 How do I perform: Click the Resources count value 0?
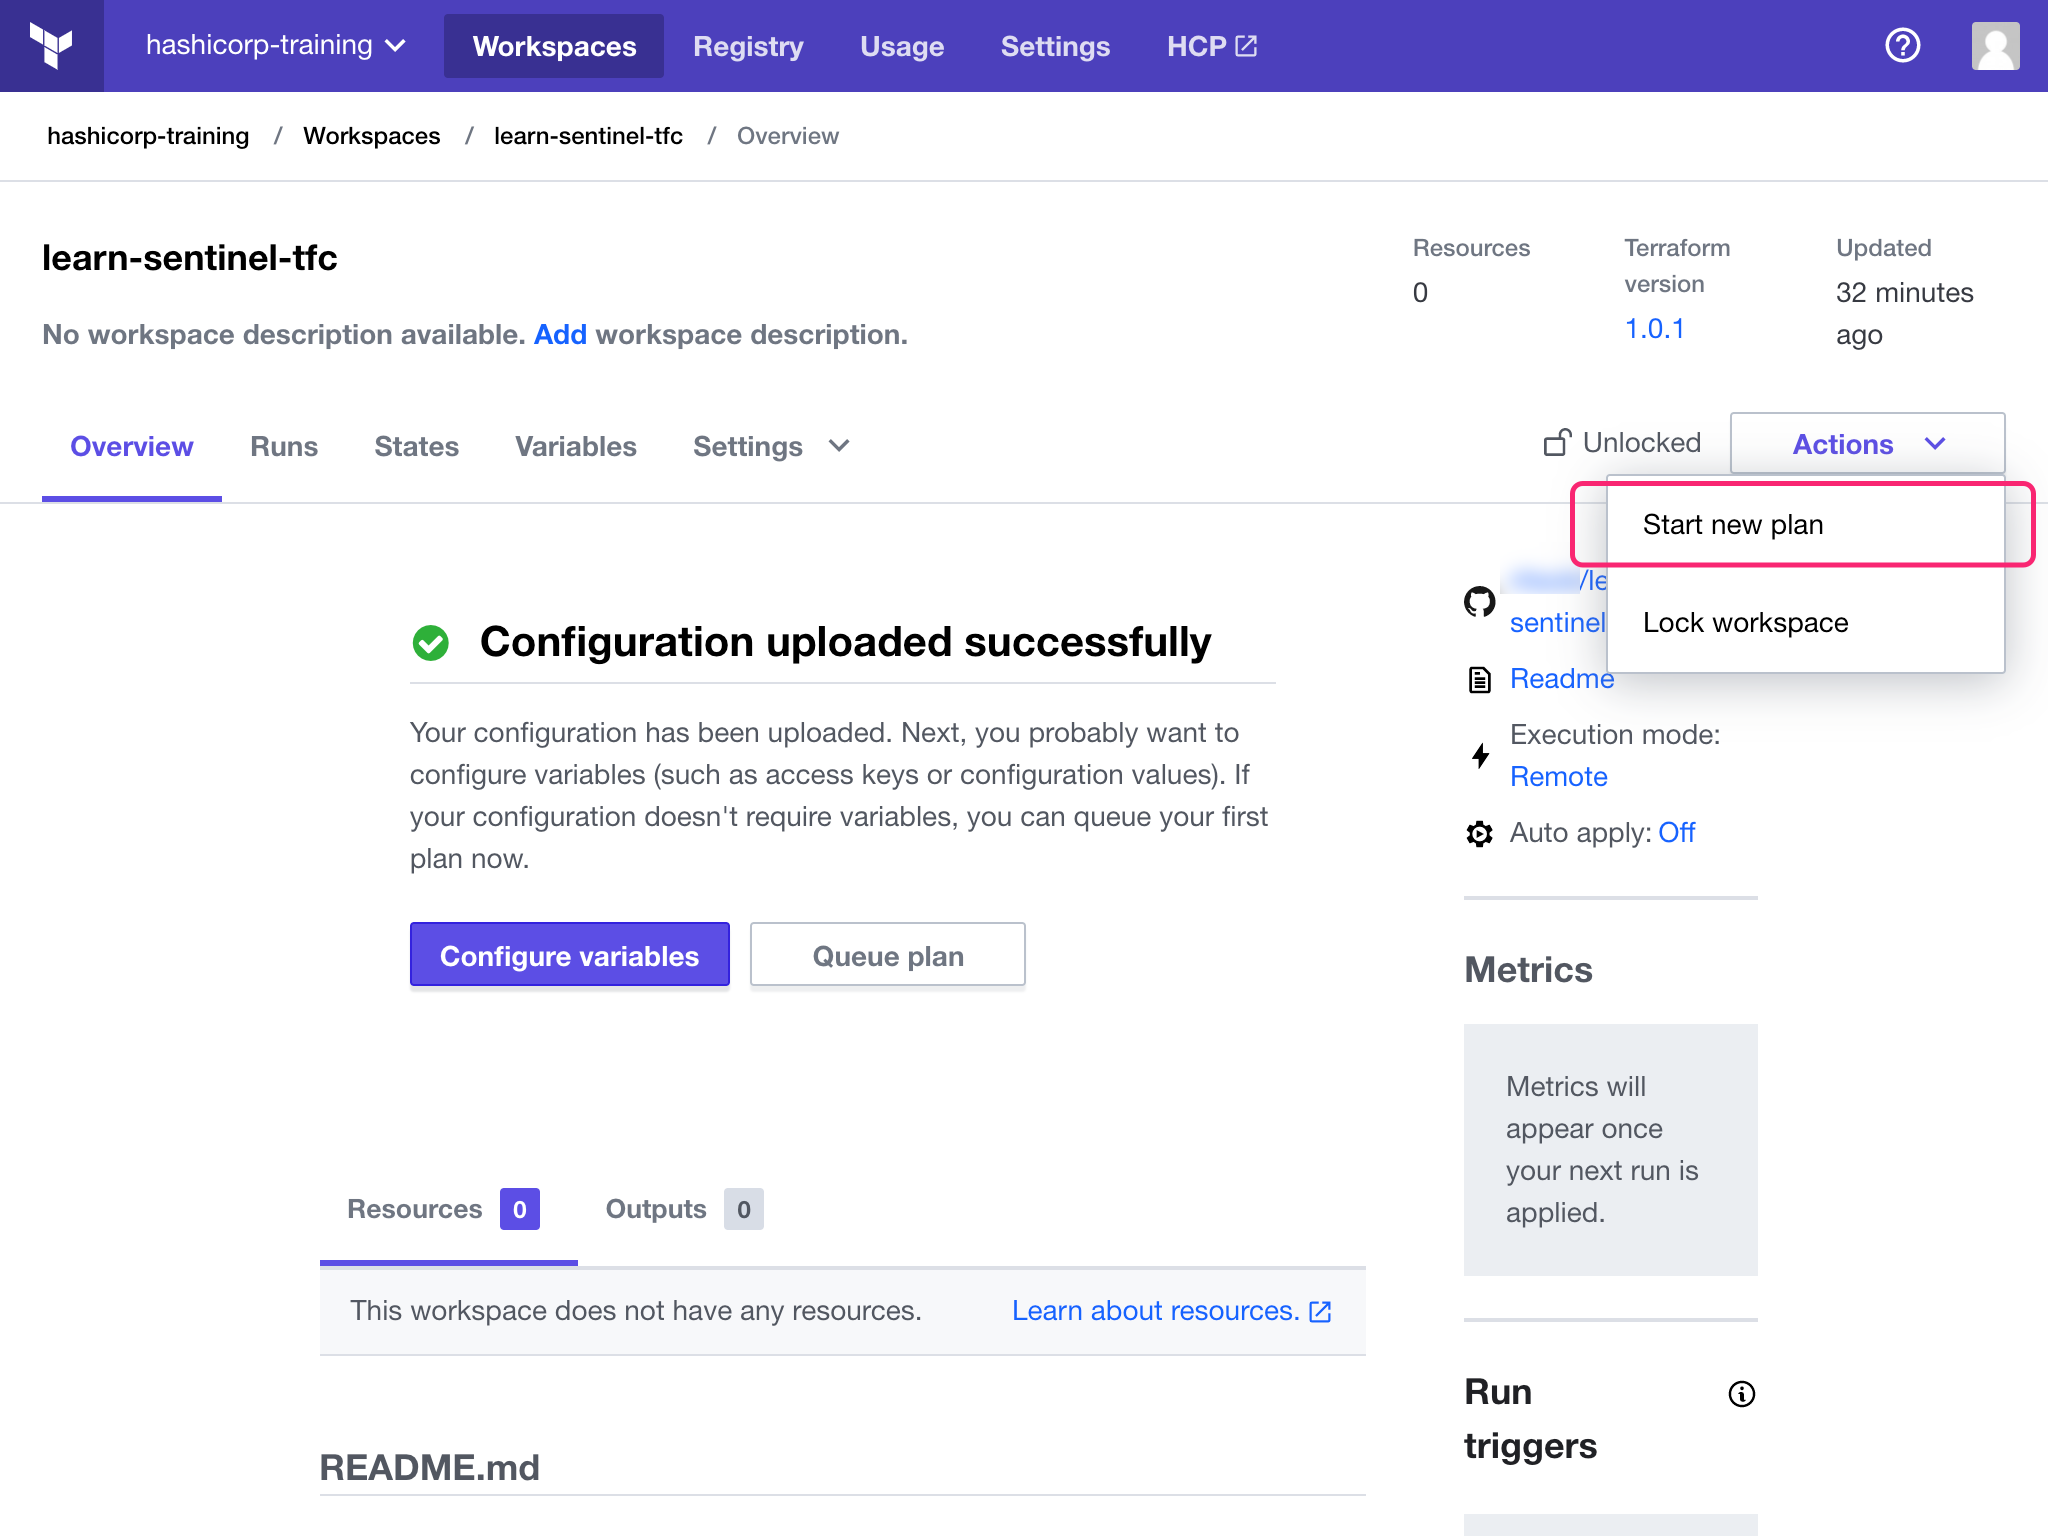tap(1420, 293)
